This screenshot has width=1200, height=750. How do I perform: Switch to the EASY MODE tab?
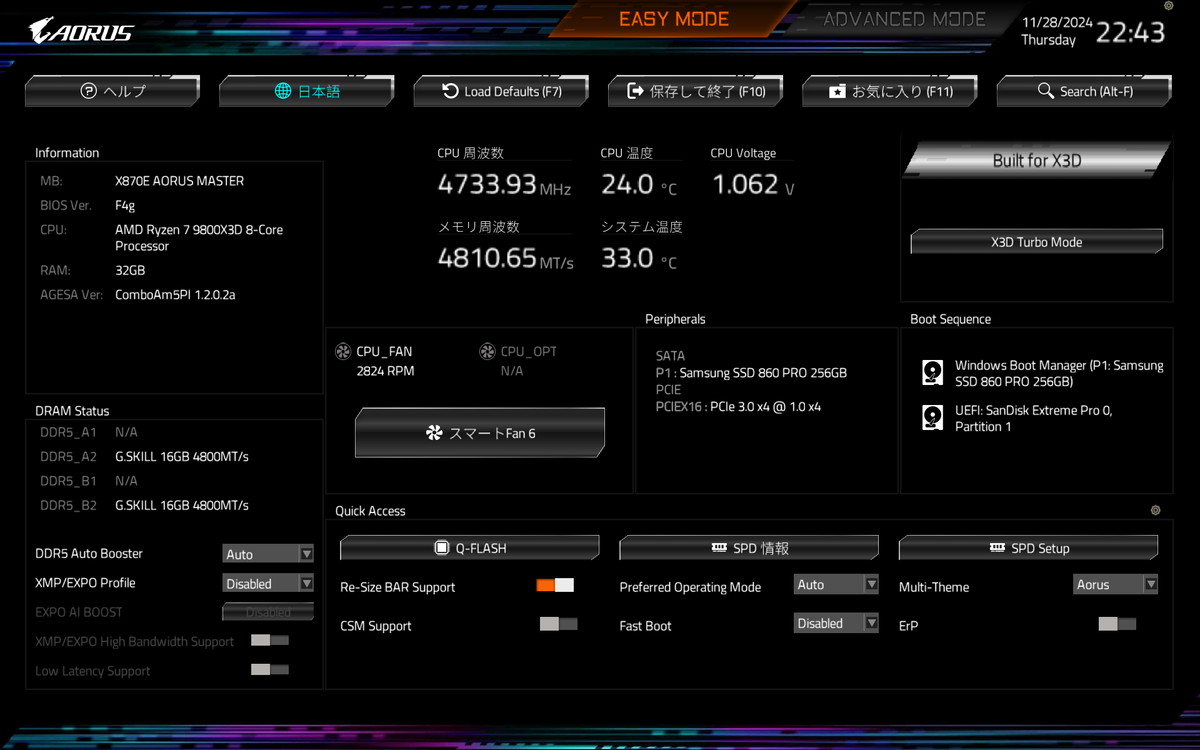[674, 19]
